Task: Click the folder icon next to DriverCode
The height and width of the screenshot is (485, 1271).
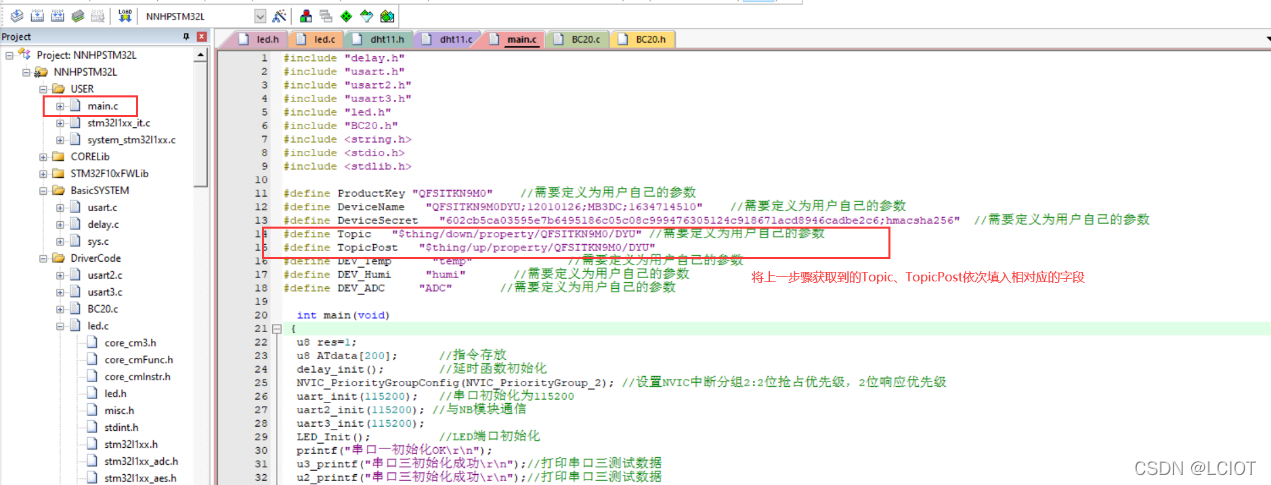Action: [59, 258]
